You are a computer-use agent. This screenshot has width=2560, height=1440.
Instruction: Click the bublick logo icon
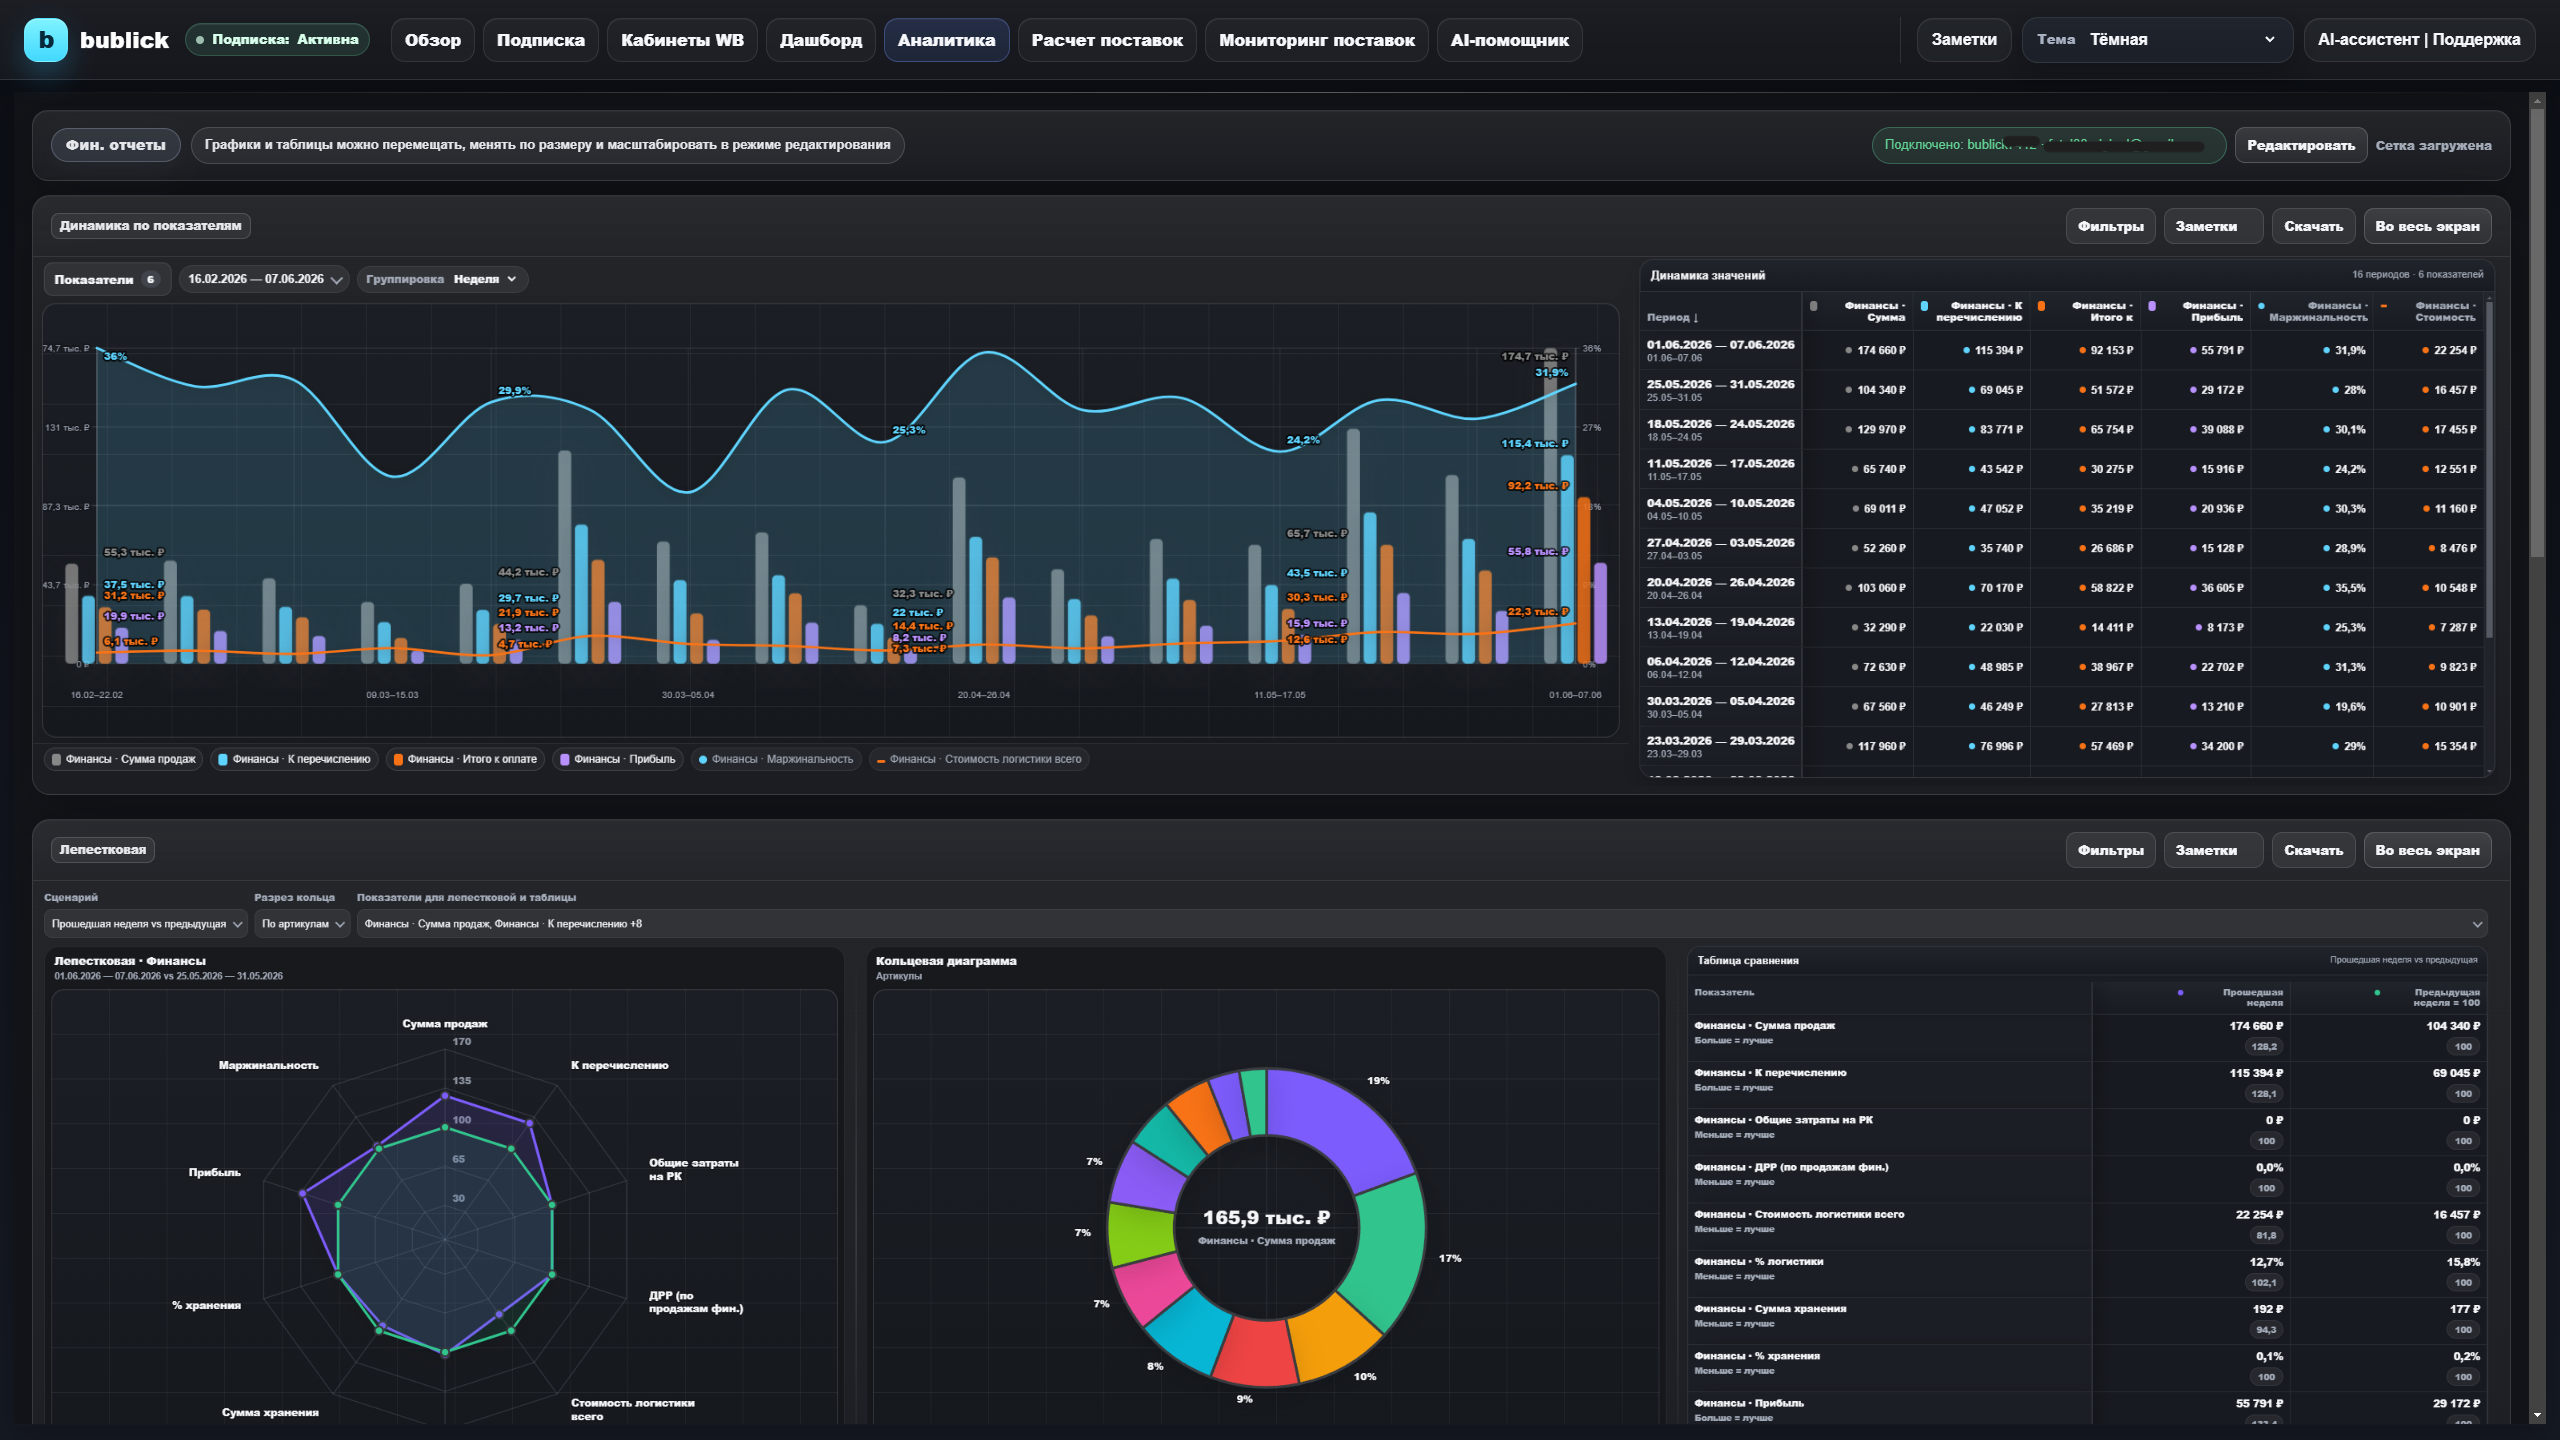coord(46,40)
